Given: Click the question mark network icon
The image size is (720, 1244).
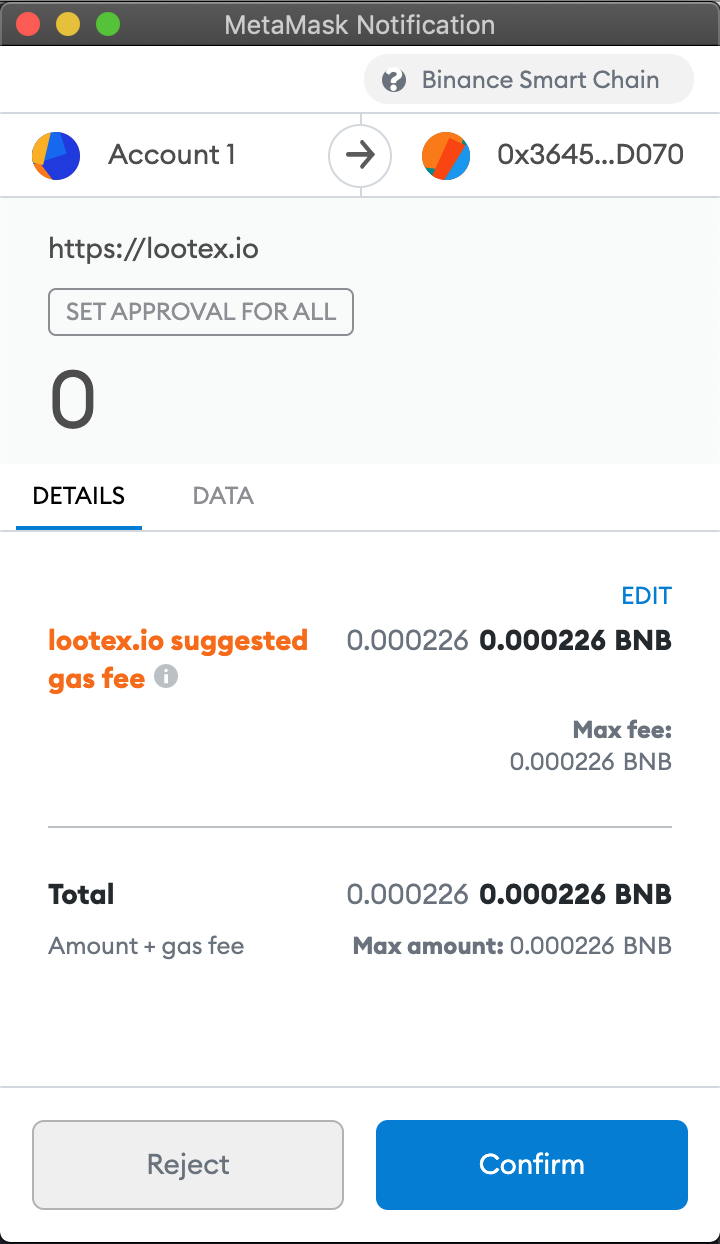Looking at the screenshot, I should point(395,80).
